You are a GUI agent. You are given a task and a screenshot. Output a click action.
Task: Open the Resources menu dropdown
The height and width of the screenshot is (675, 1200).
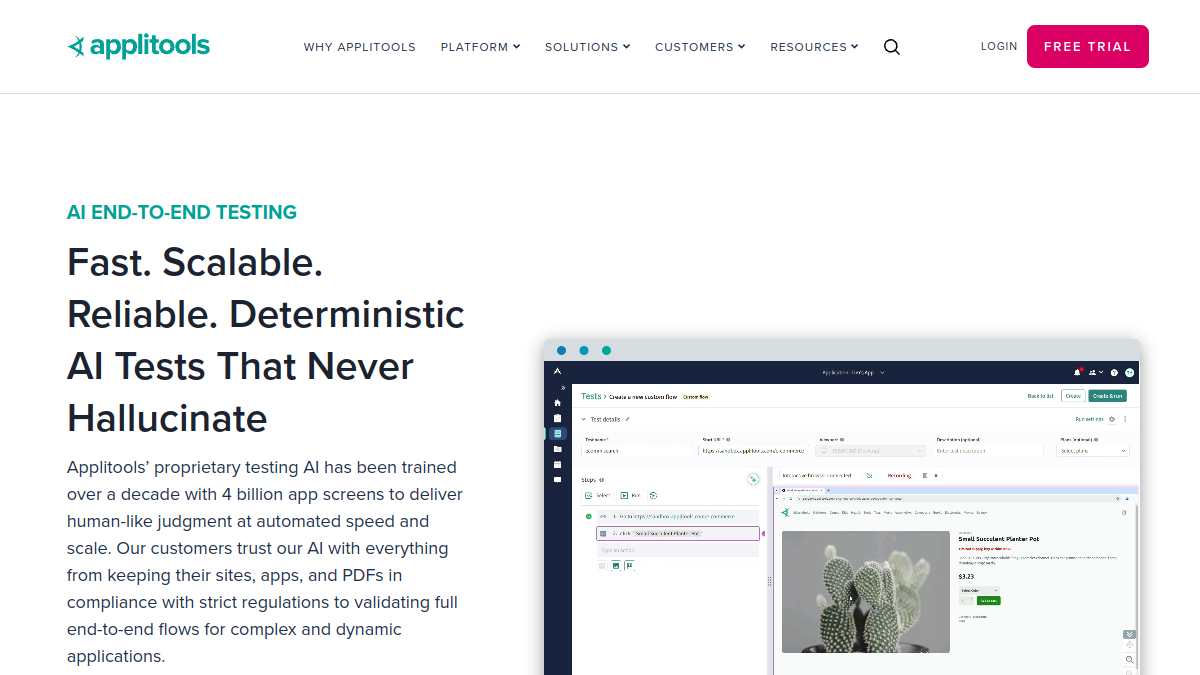[x=814, y=47]
